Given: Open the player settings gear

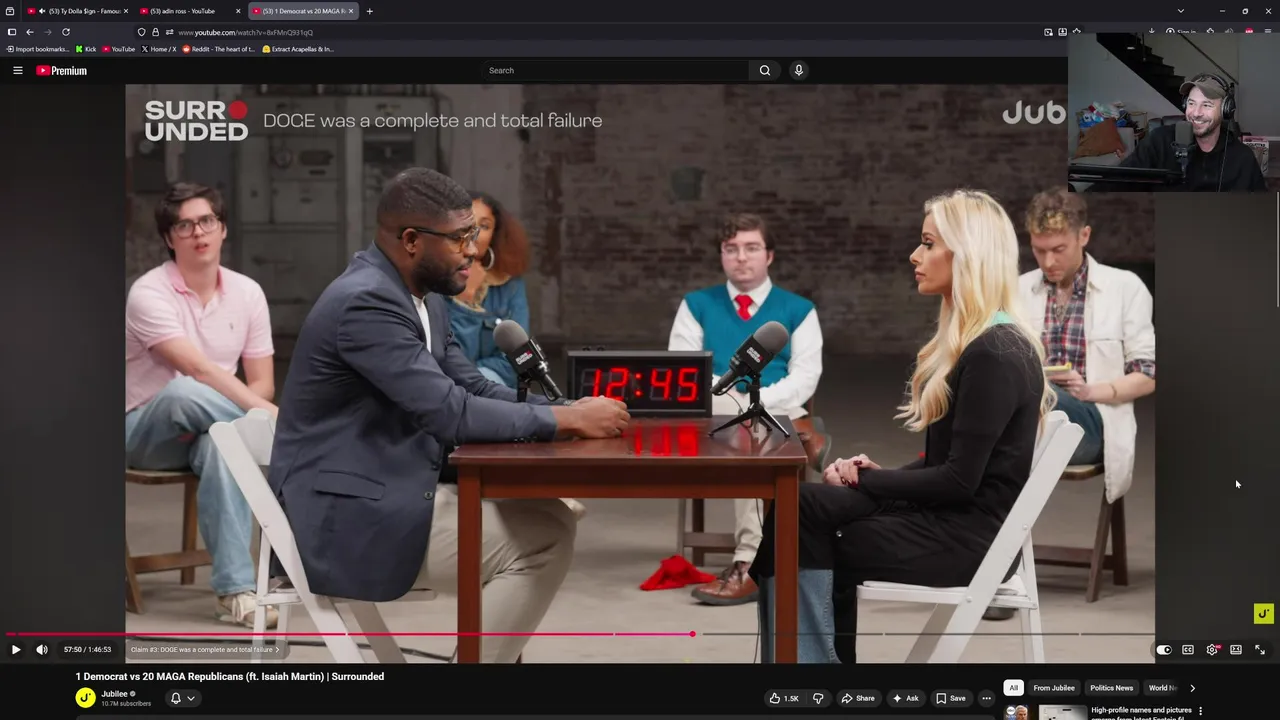Looking at the screenshot, I should point(1212,650).
